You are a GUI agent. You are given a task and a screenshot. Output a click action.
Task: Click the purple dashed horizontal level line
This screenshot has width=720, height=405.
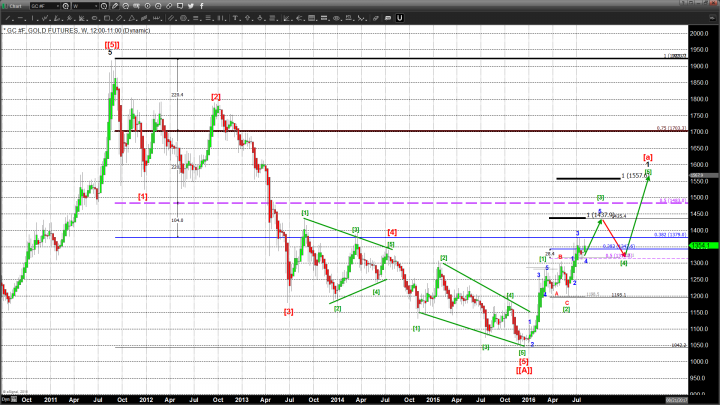[300, 203]
